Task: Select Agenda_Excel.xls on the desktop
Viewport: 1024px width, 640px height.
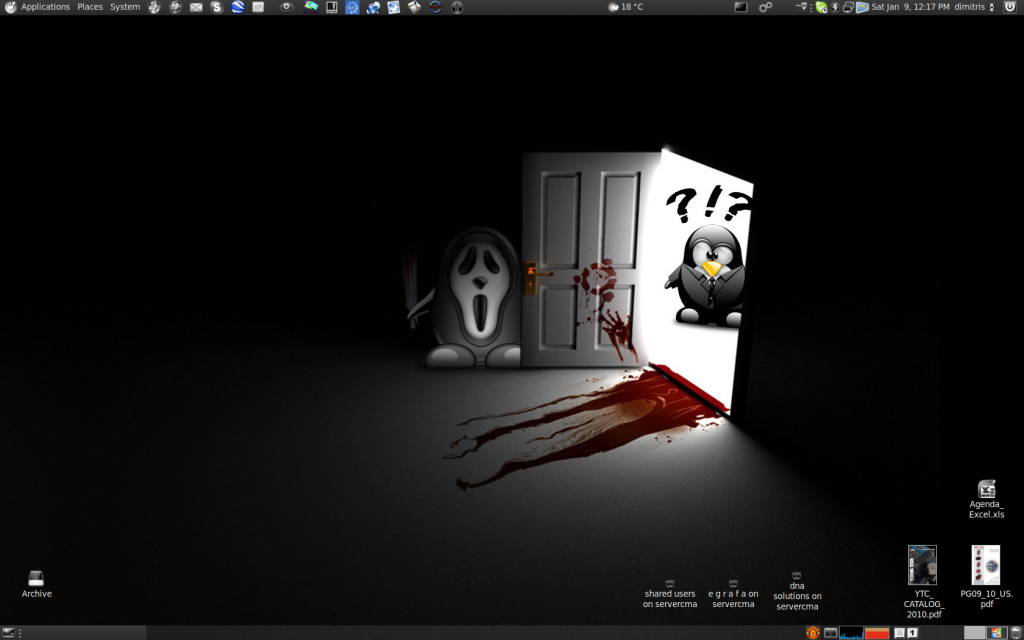Action: click(x=986, y=500)
